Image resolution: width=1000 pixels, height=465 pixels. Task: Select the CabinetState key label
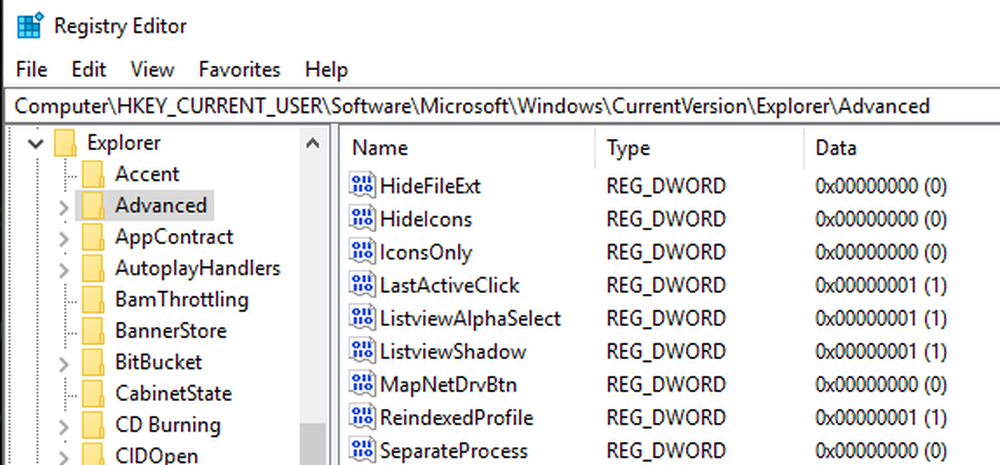click(173, 394)
